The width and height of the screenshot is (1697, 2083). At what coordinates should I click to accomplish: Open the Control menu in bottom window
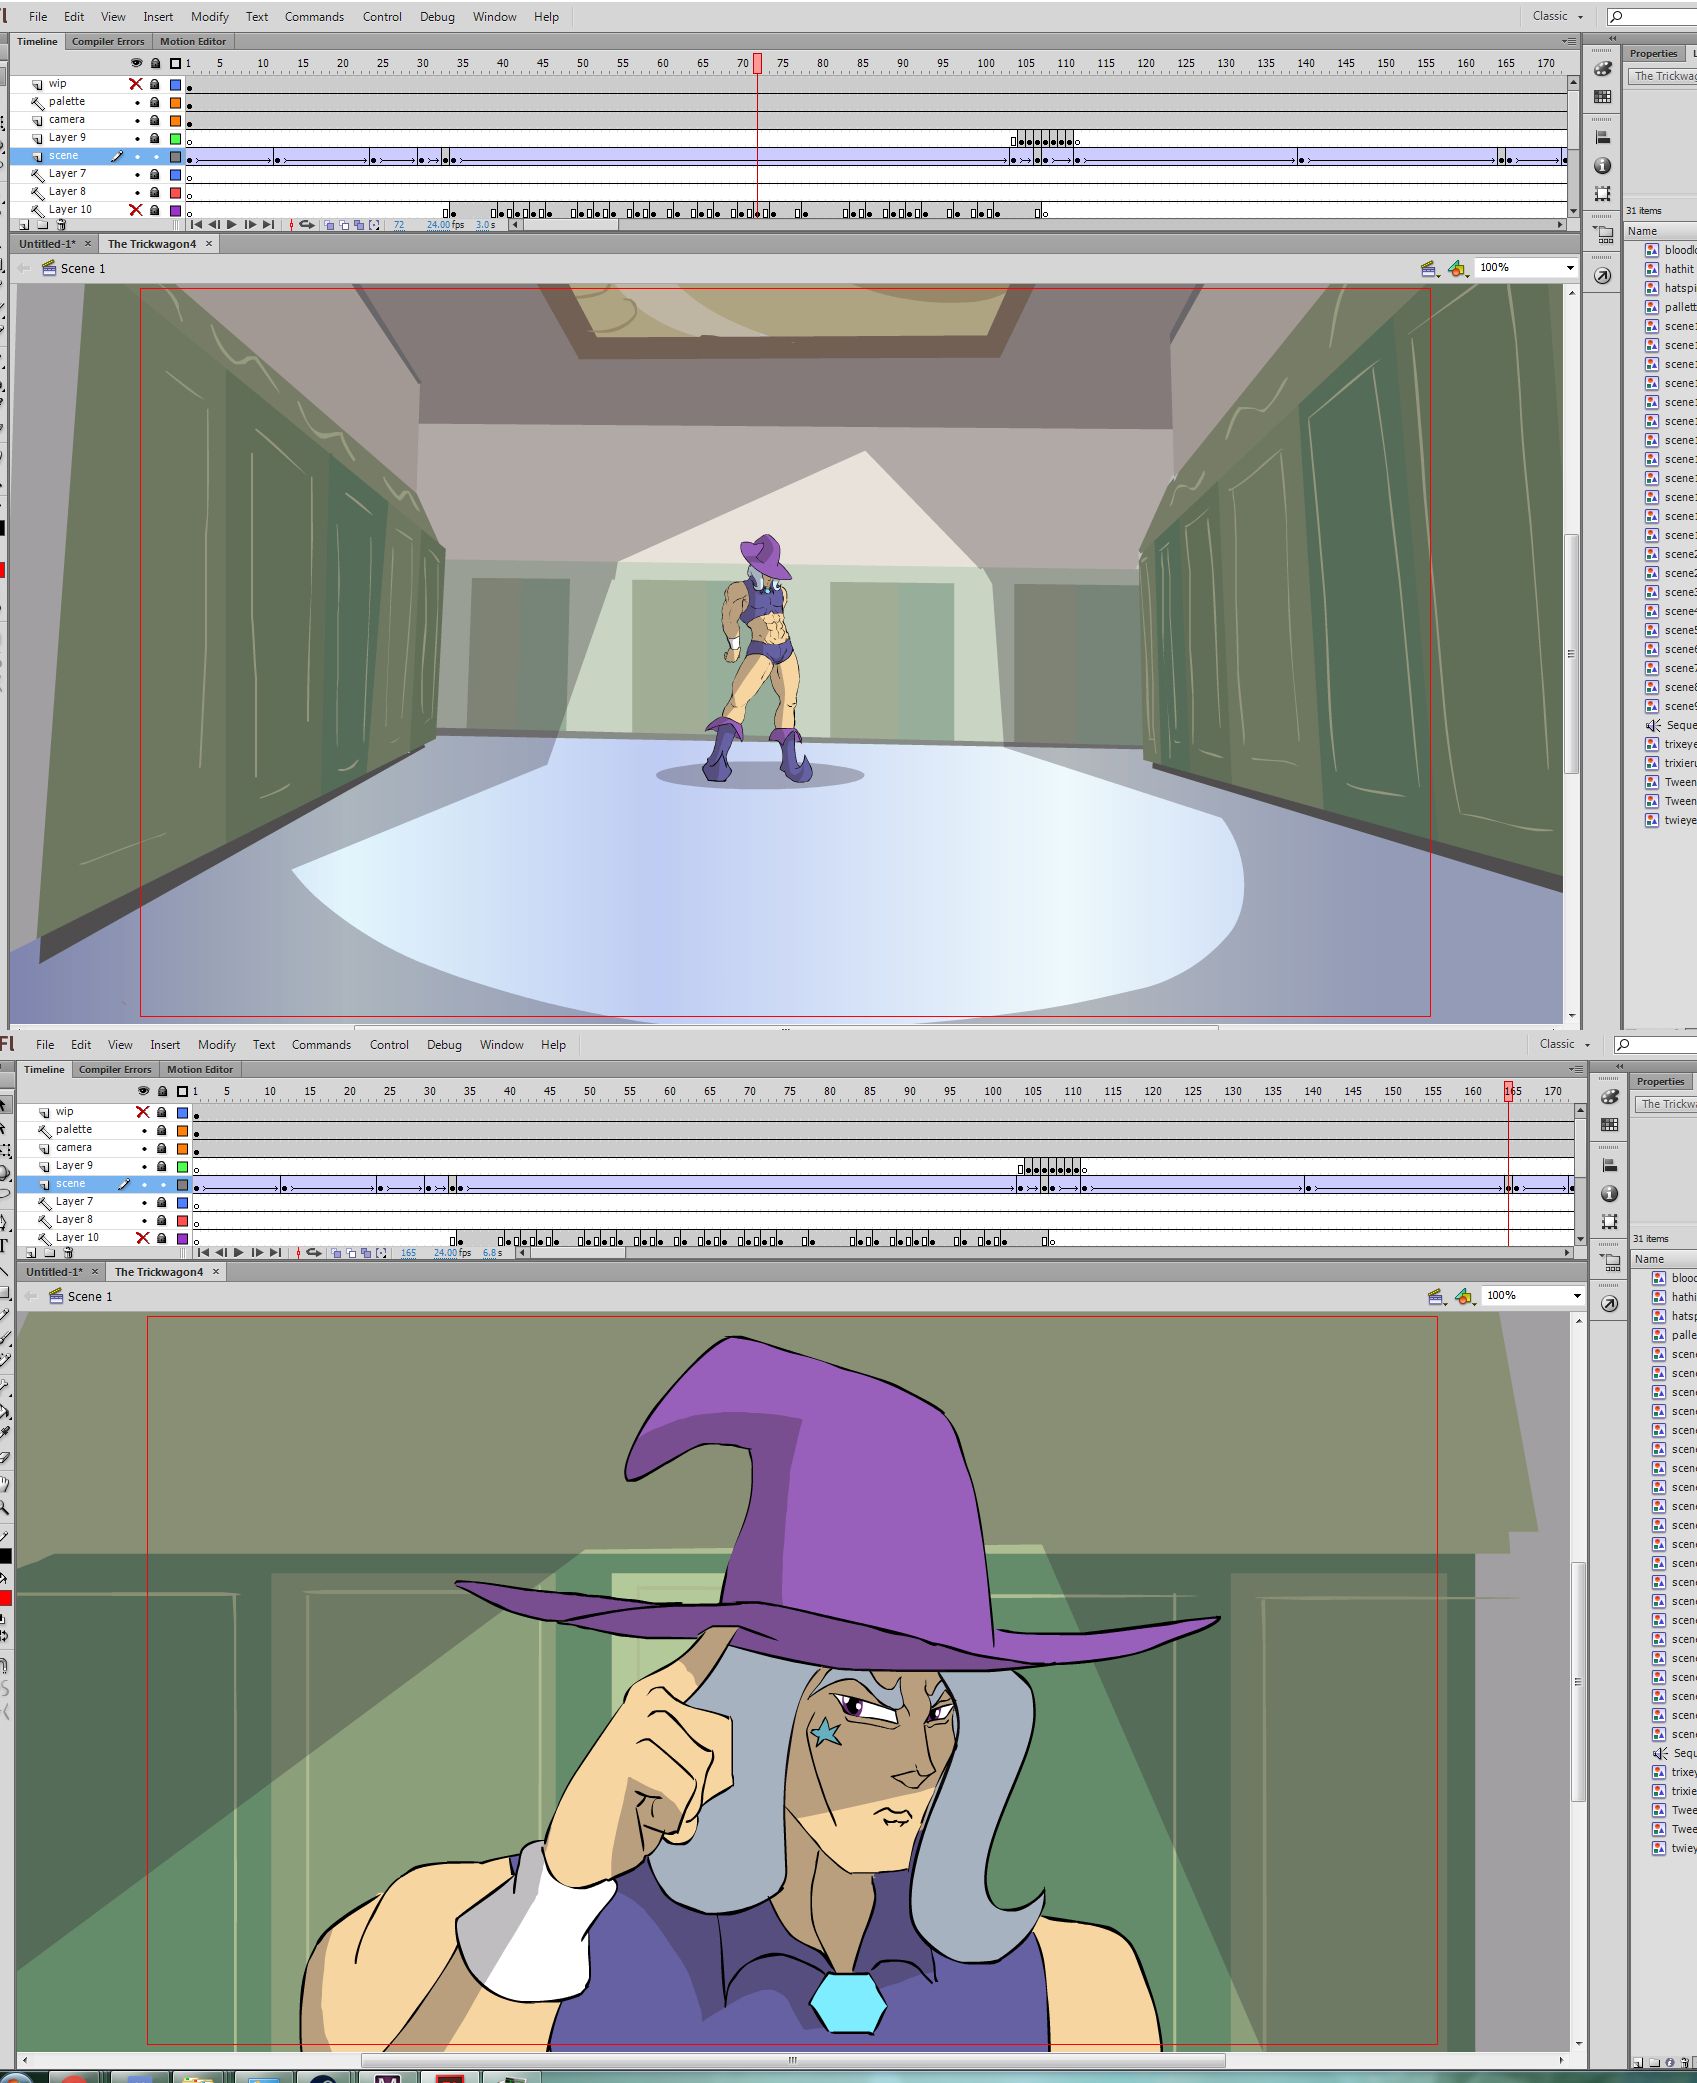[389, 1045]
